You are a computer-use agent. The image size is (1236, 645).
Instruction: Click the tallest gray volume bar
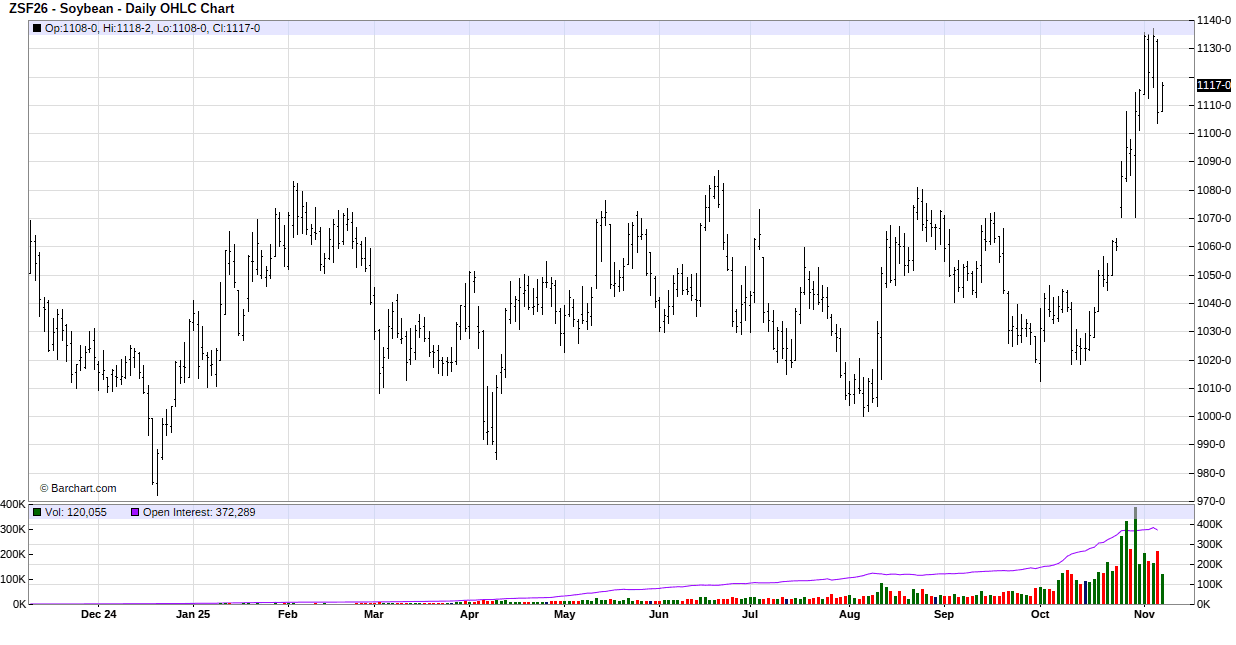click(1135, 513)
